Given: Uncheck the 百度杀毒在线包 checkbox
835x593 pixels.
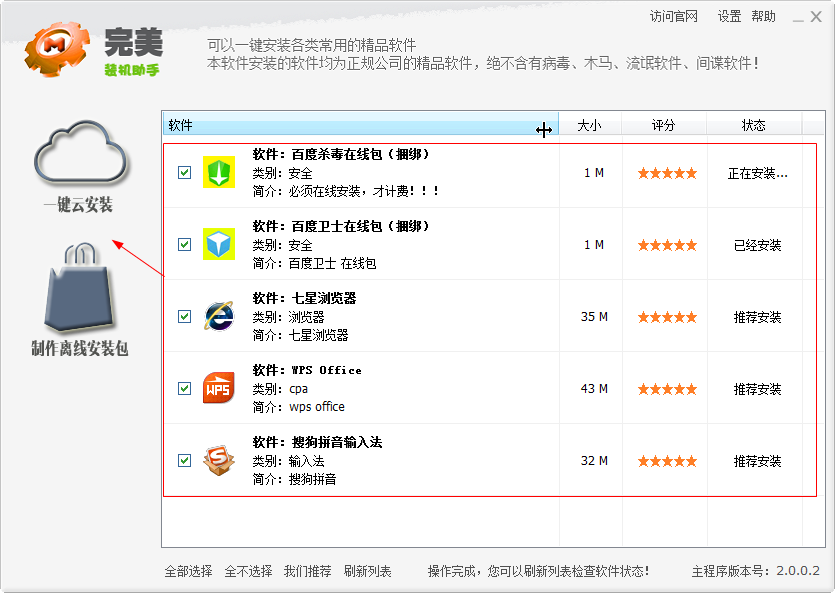Looking at the screenshot, I should point(183,172).
